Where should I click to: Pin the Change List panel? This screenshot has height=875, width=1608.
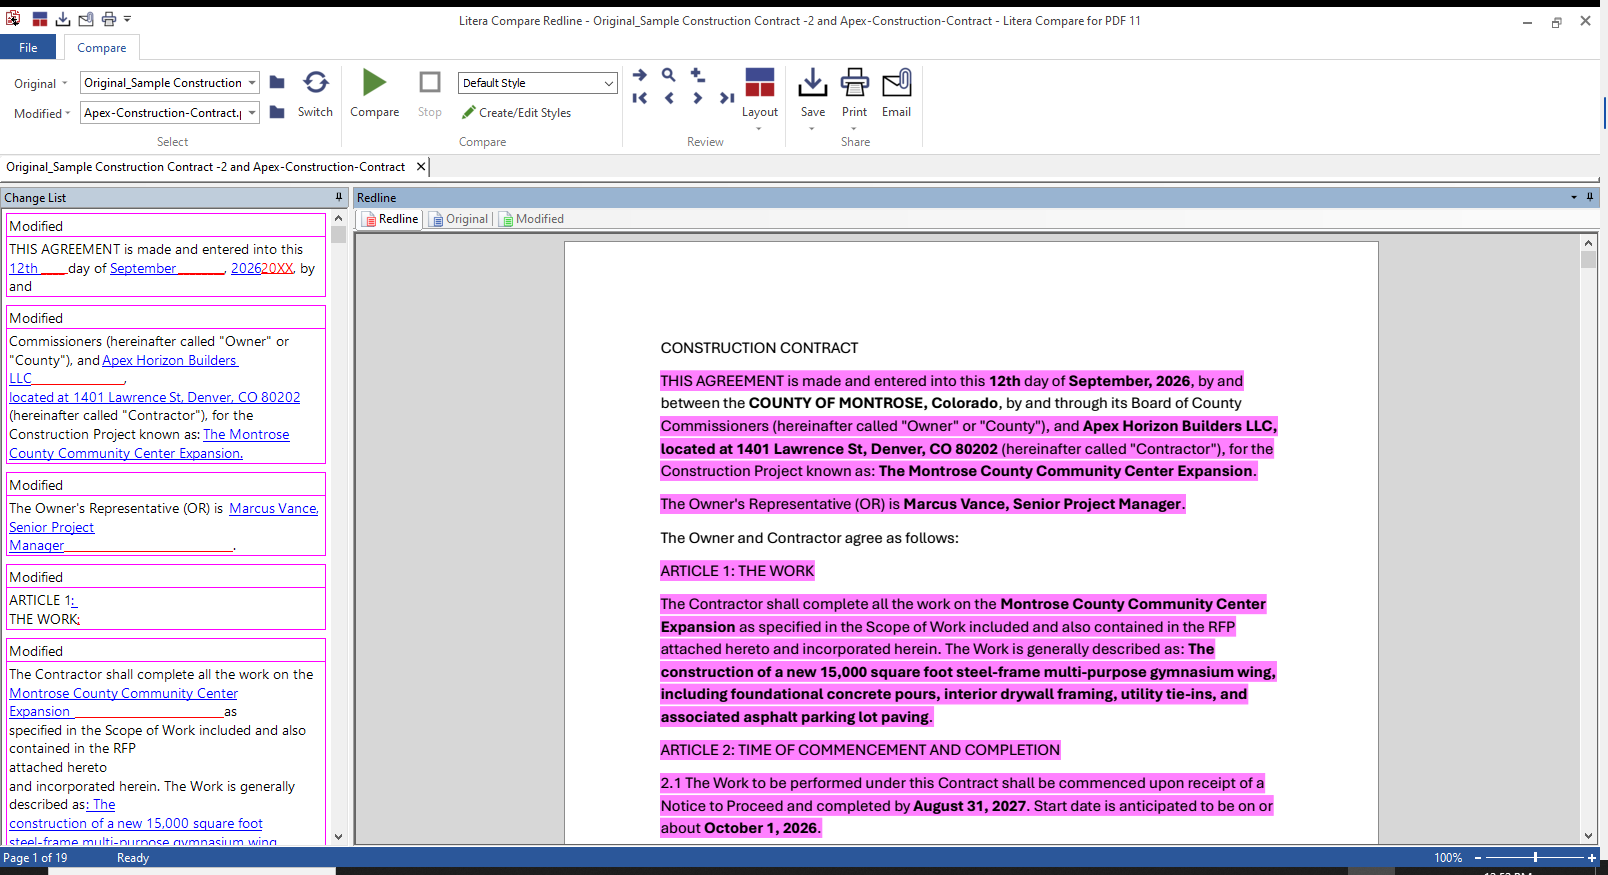click(339, 197)
